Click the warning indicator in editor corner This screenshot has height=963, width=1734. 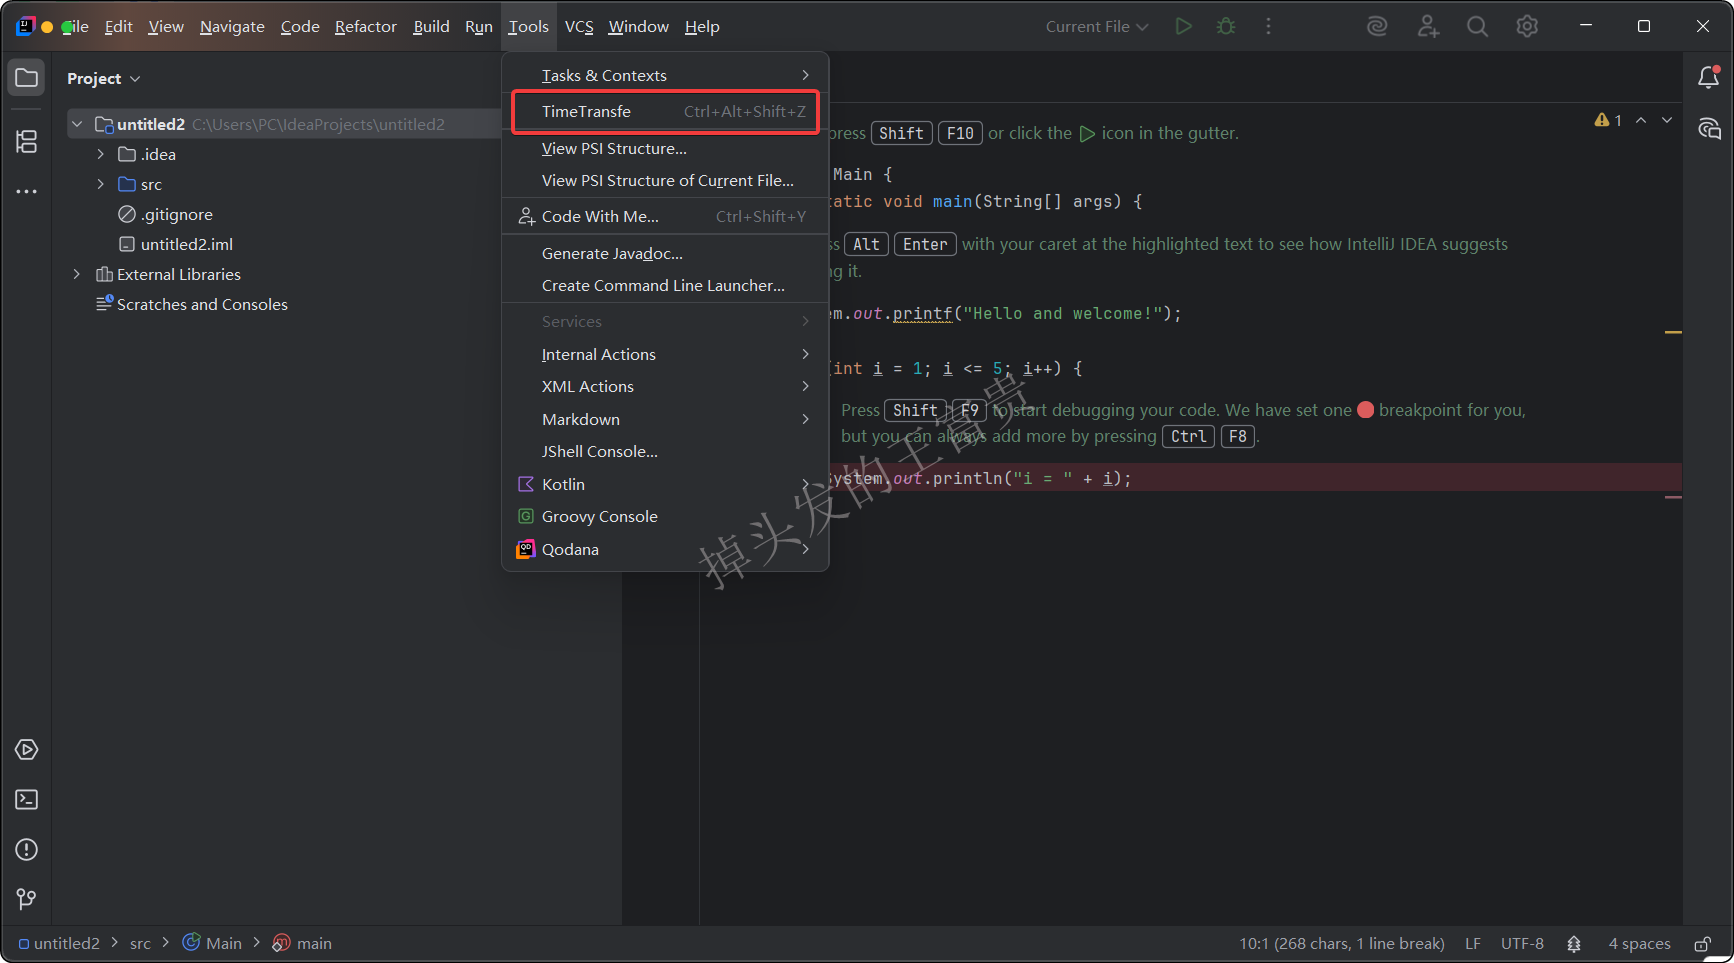(x=1608, y=120)
